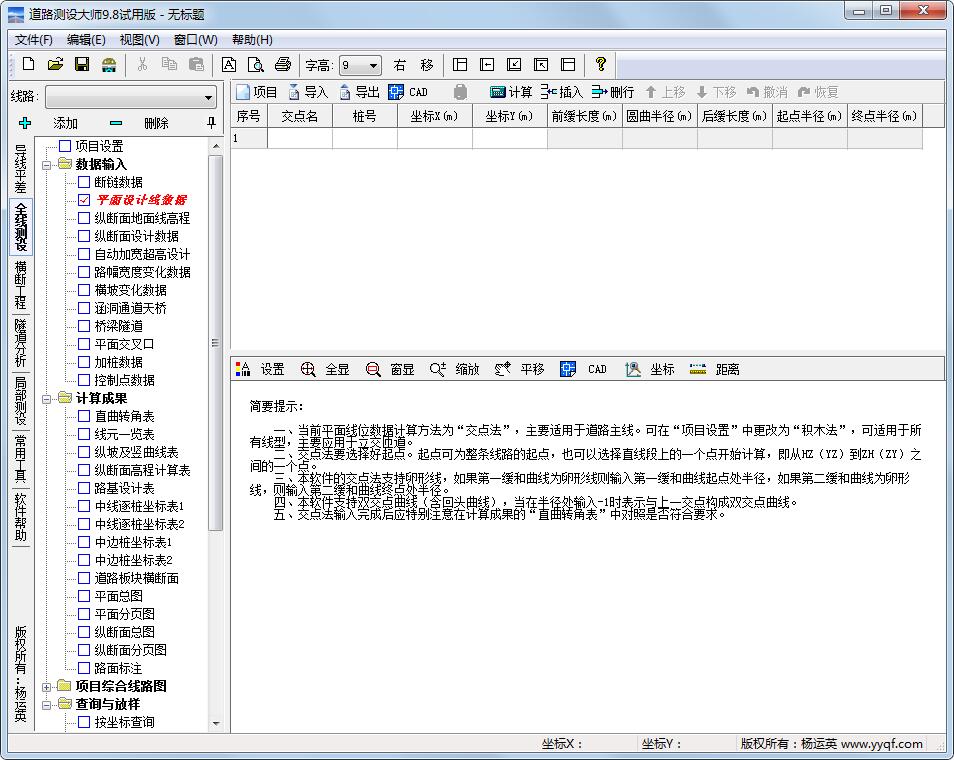Open the 字高 font size dropdown
954x760 pixels.
tap(372, 64)
